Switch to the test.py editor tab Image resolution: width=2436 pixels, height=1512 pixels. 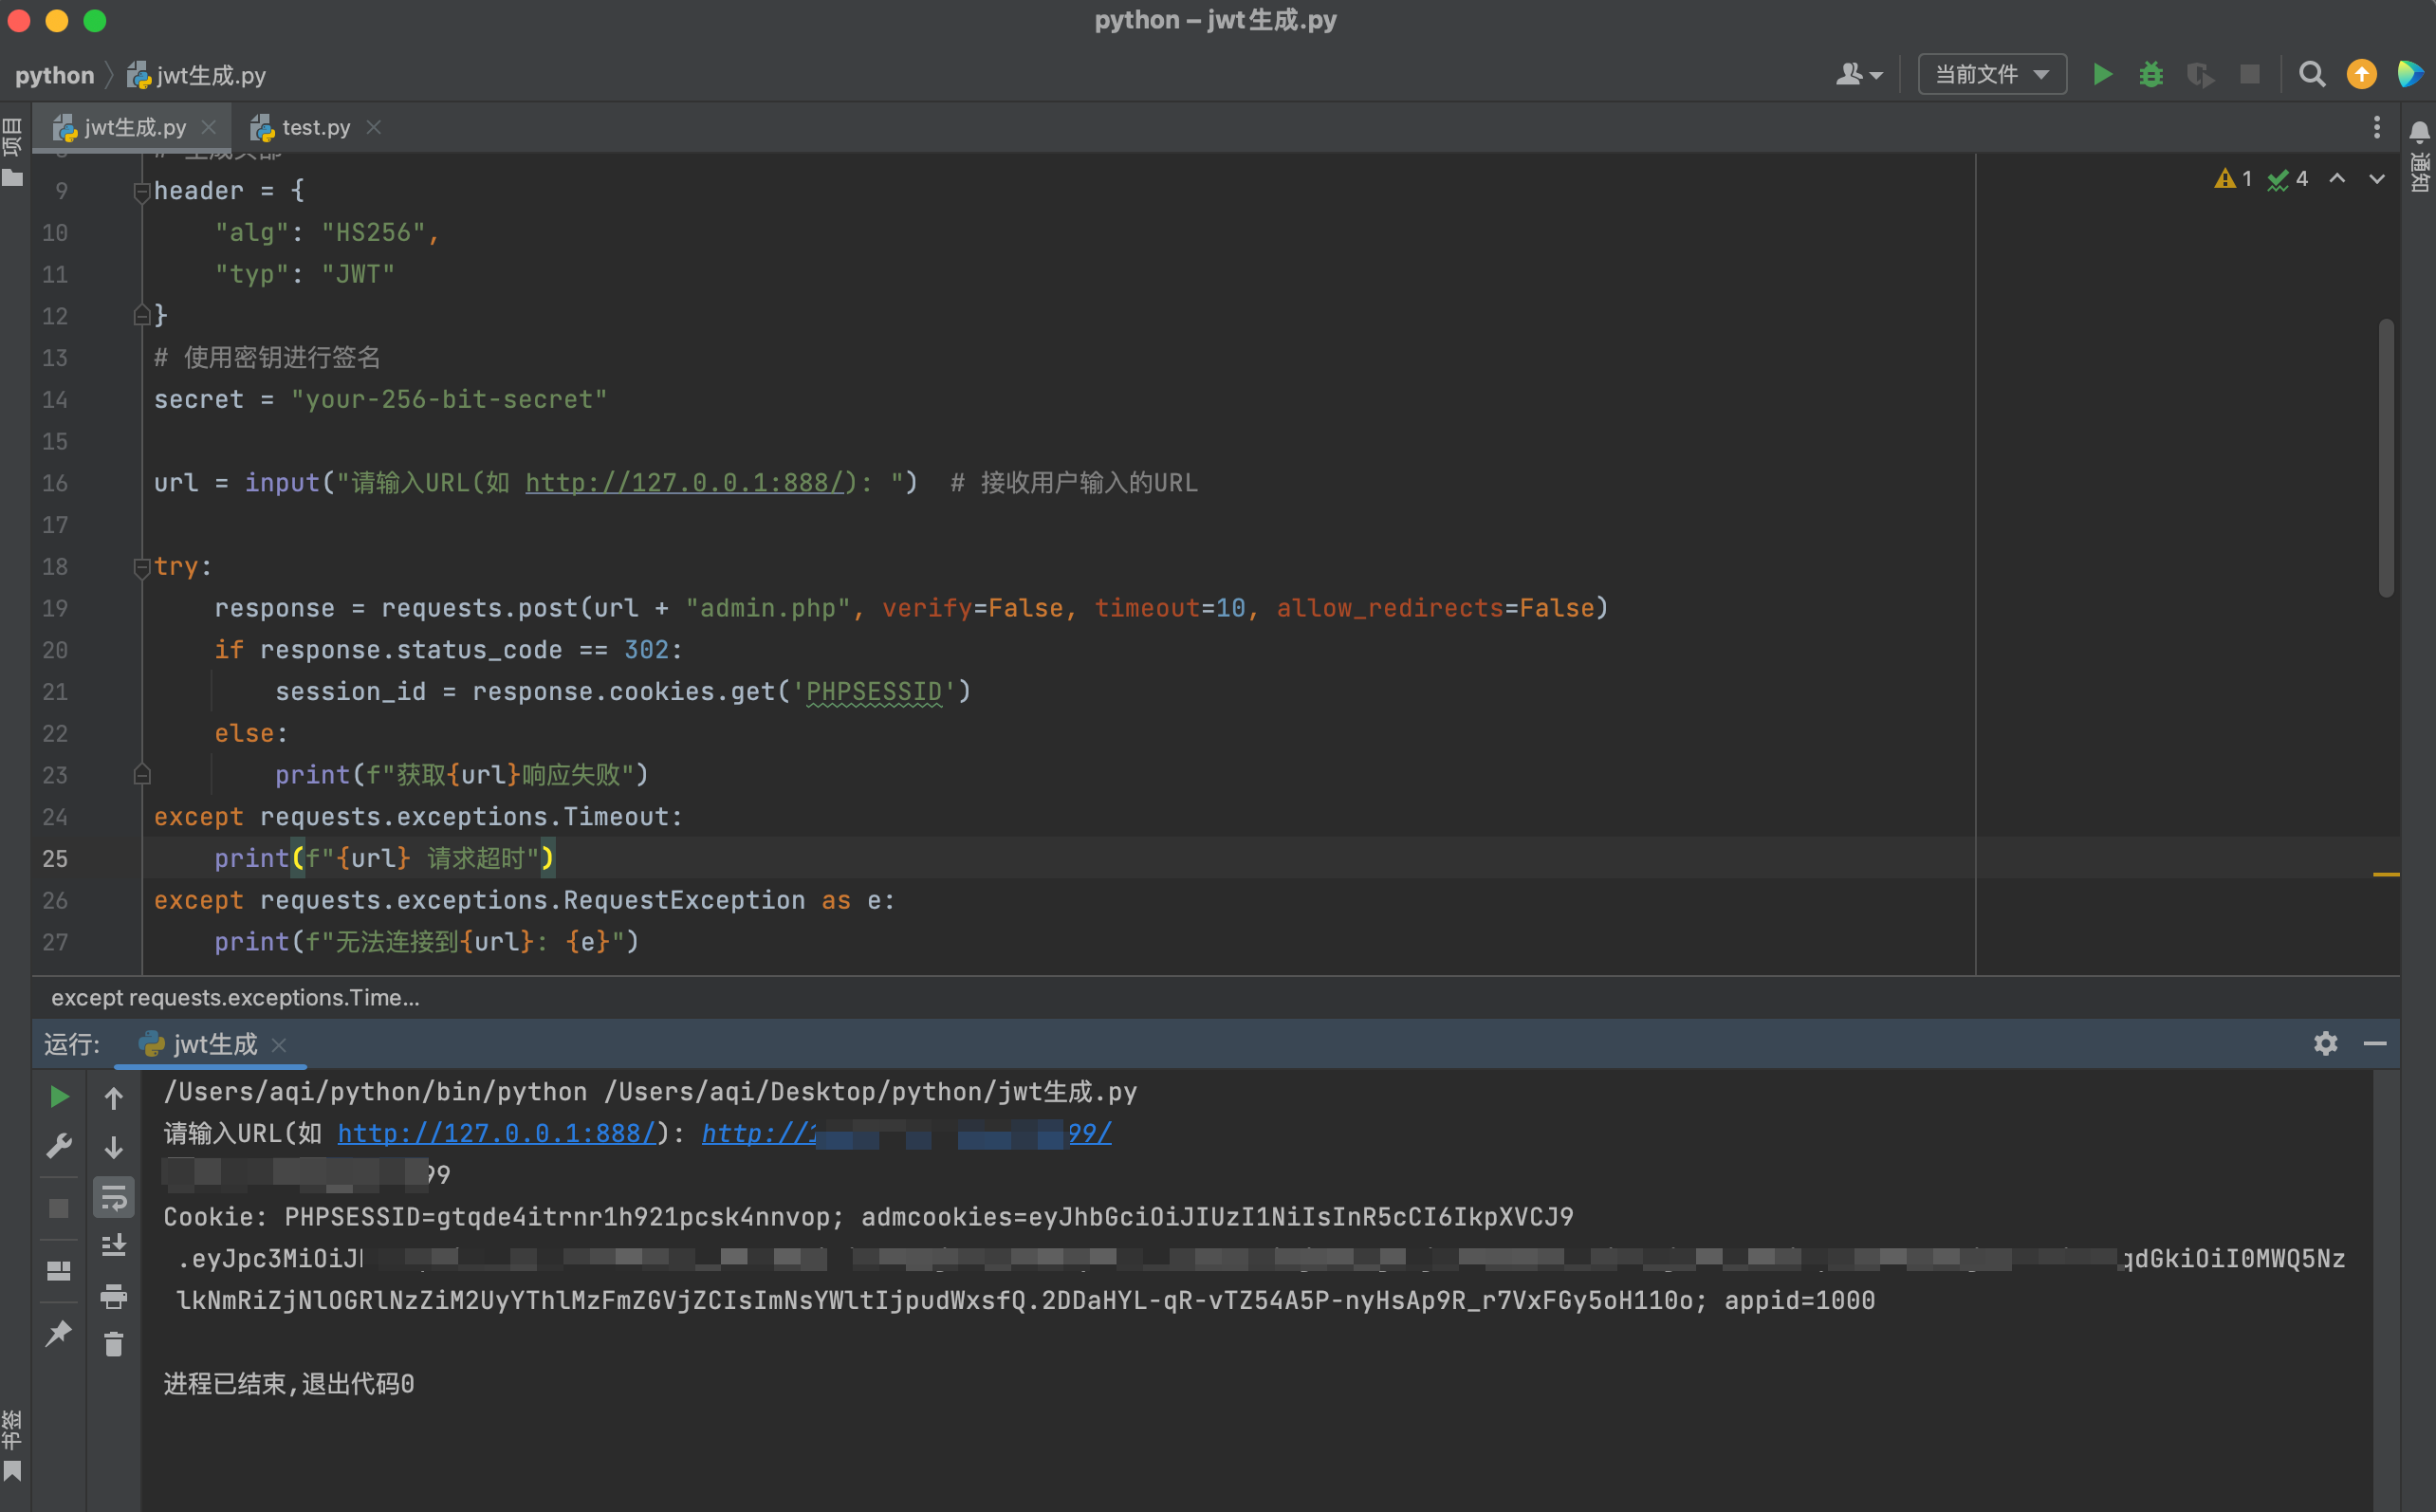coord(315,128)
